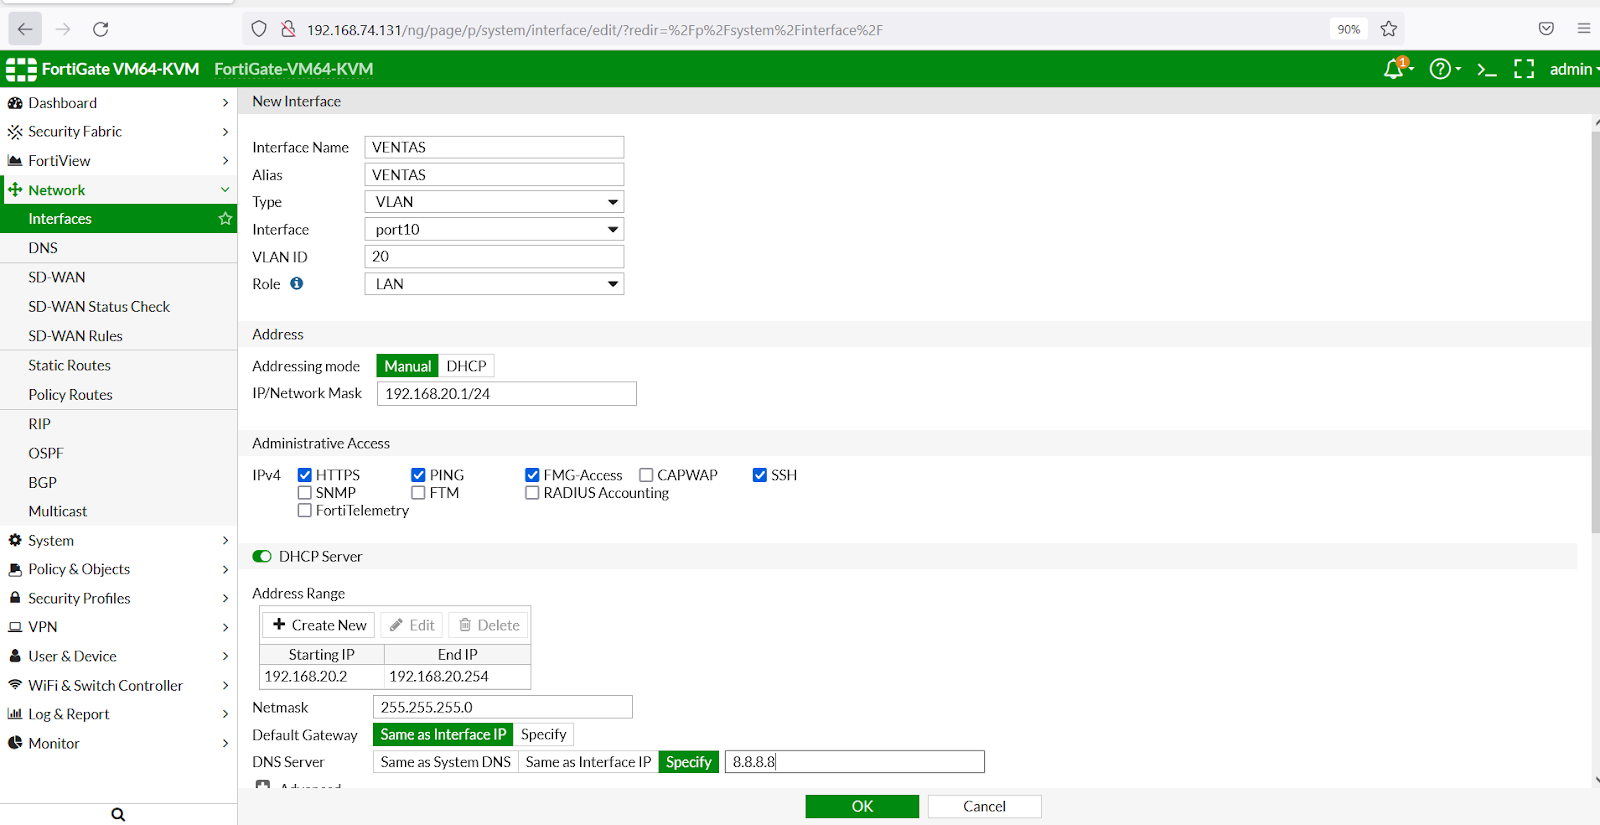The width and height of the screenshot is (1600, 825).
Task: Enable the CAPWAP checkbox
Action: (646, 475)
